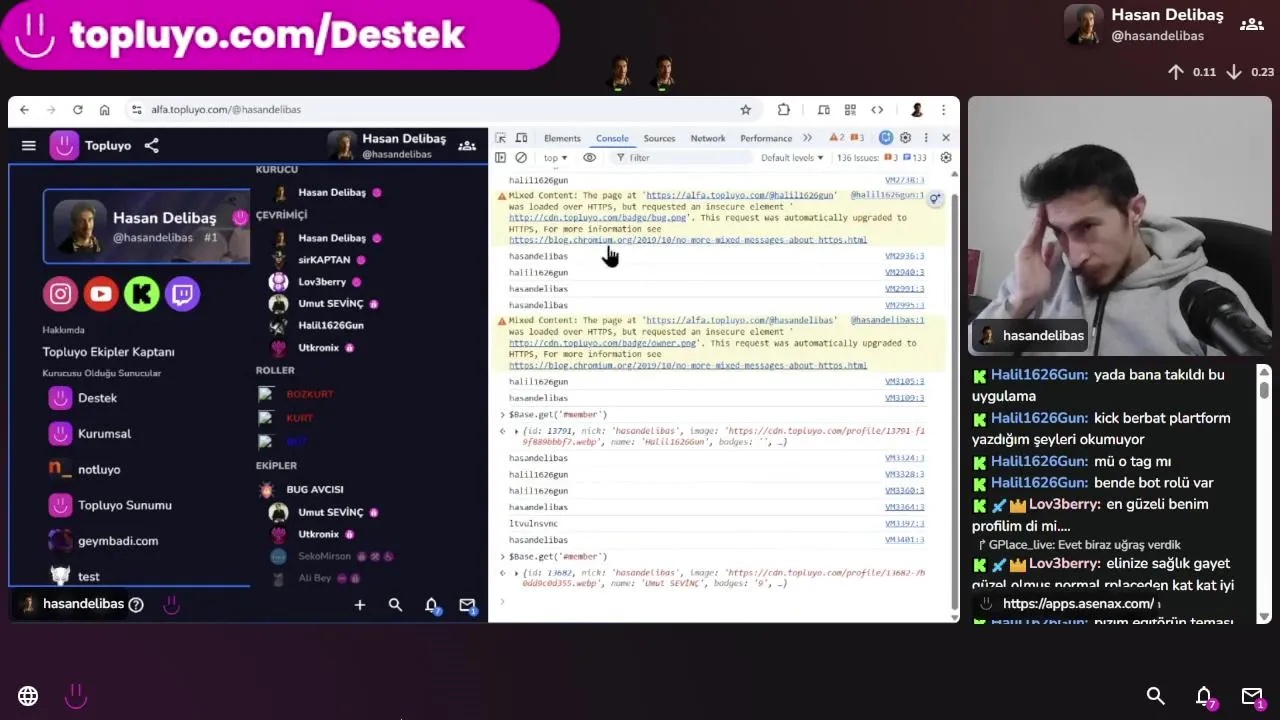Click the browser address bar
Viewport: 1280px width, 720px height.
coord(440,110)
